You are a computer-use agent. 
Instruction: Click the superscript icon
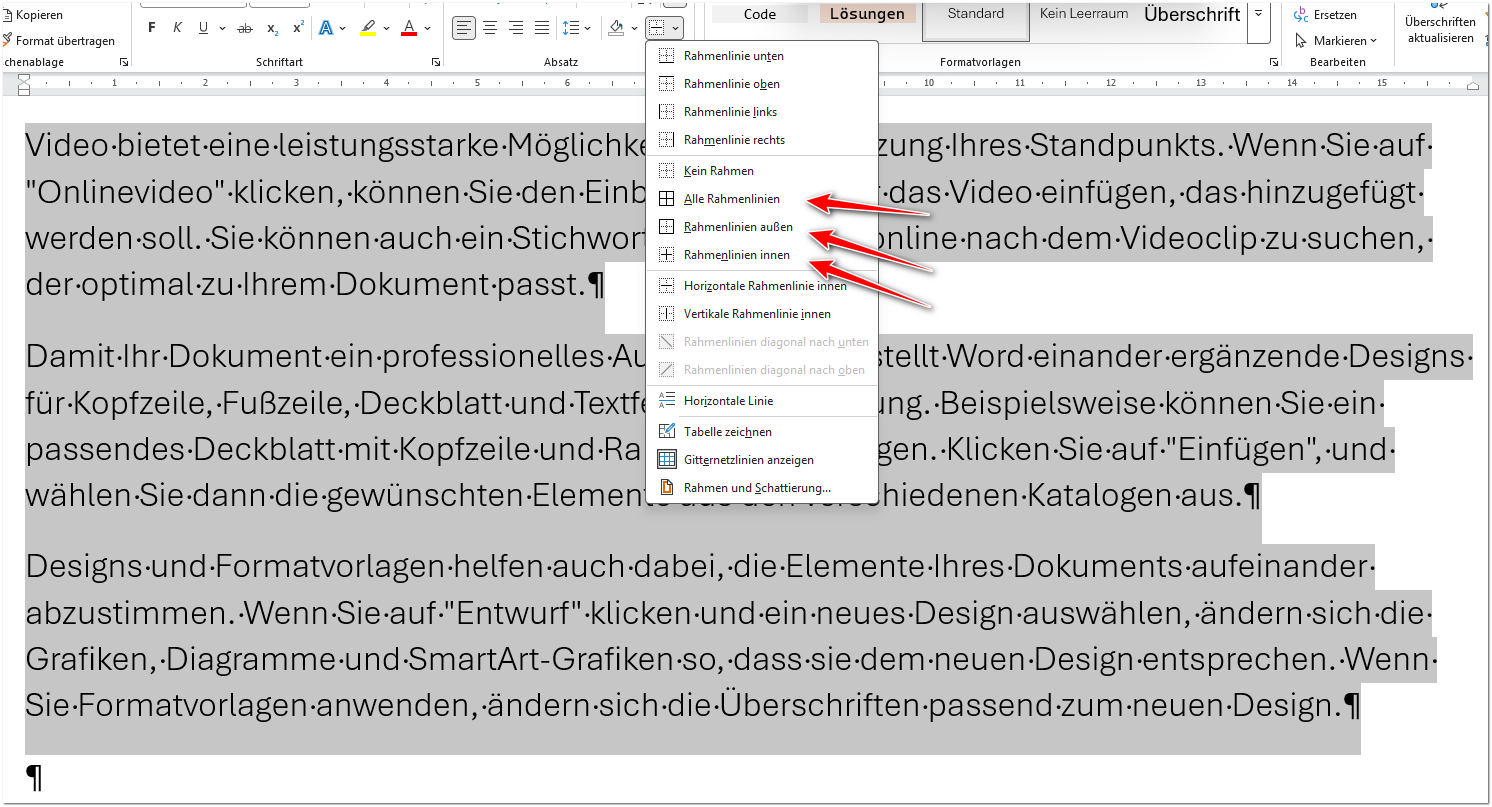tap(298, 28)
